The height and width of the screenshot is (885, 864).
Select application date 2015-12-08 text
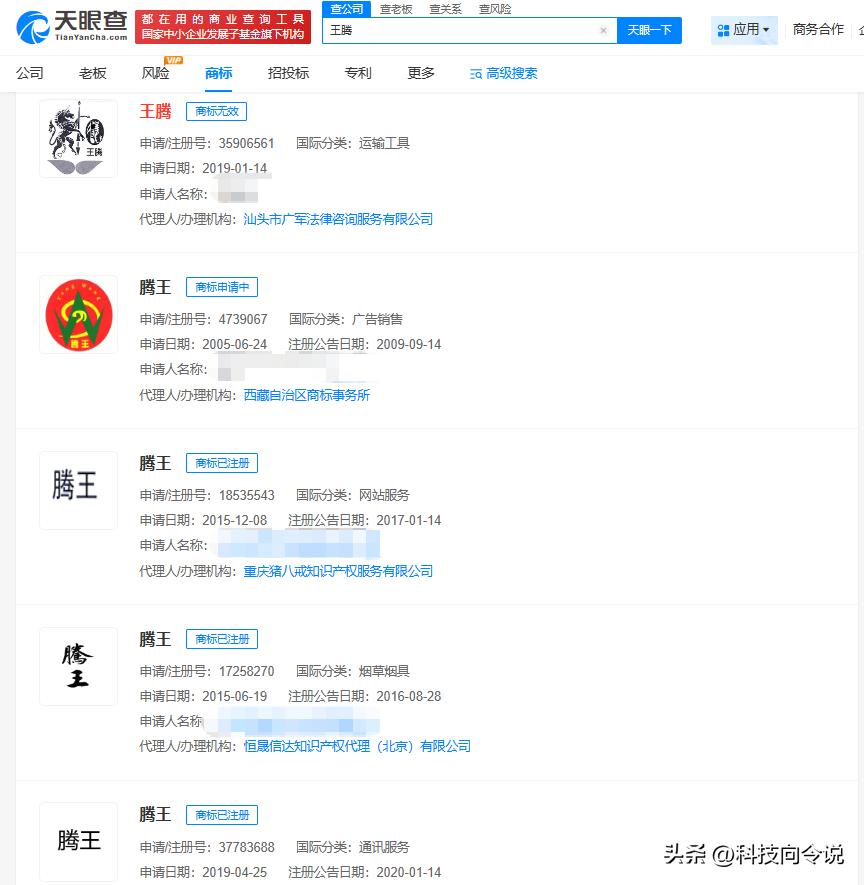tap(235, 520)
